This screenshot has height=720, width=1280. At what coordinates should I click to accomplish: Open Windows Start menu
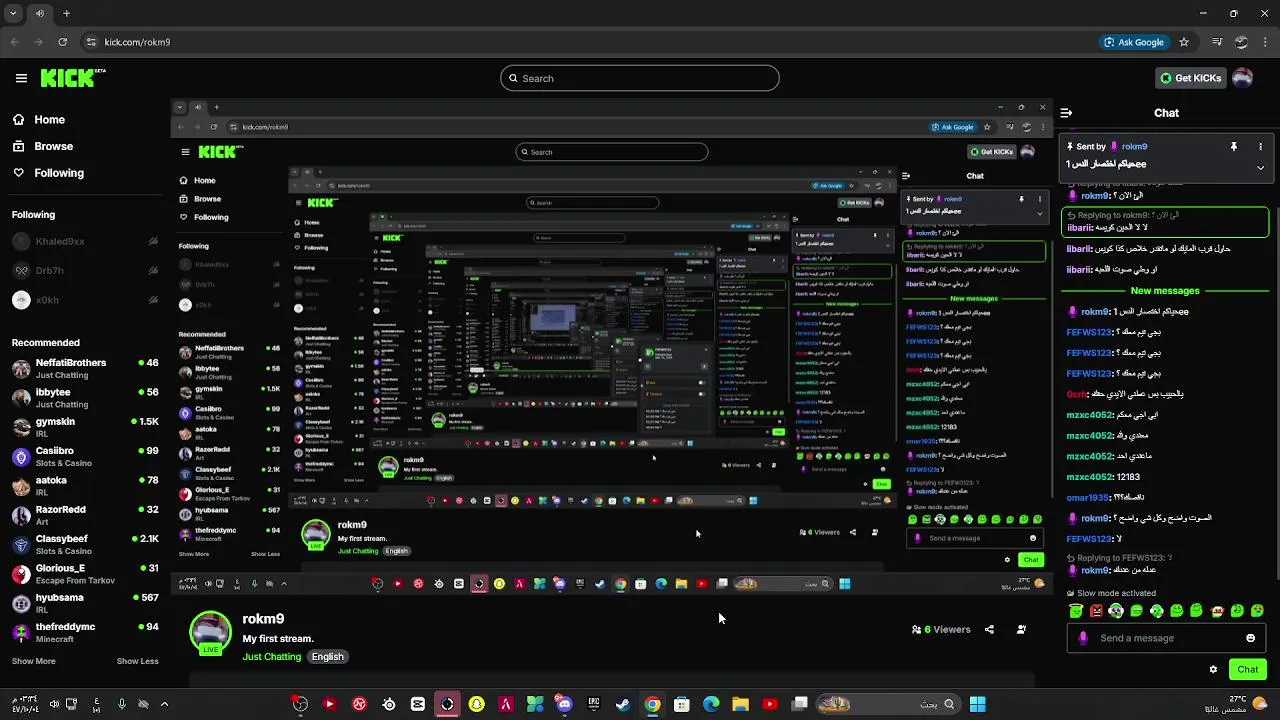pyautogui.click(x=977, y=704)
